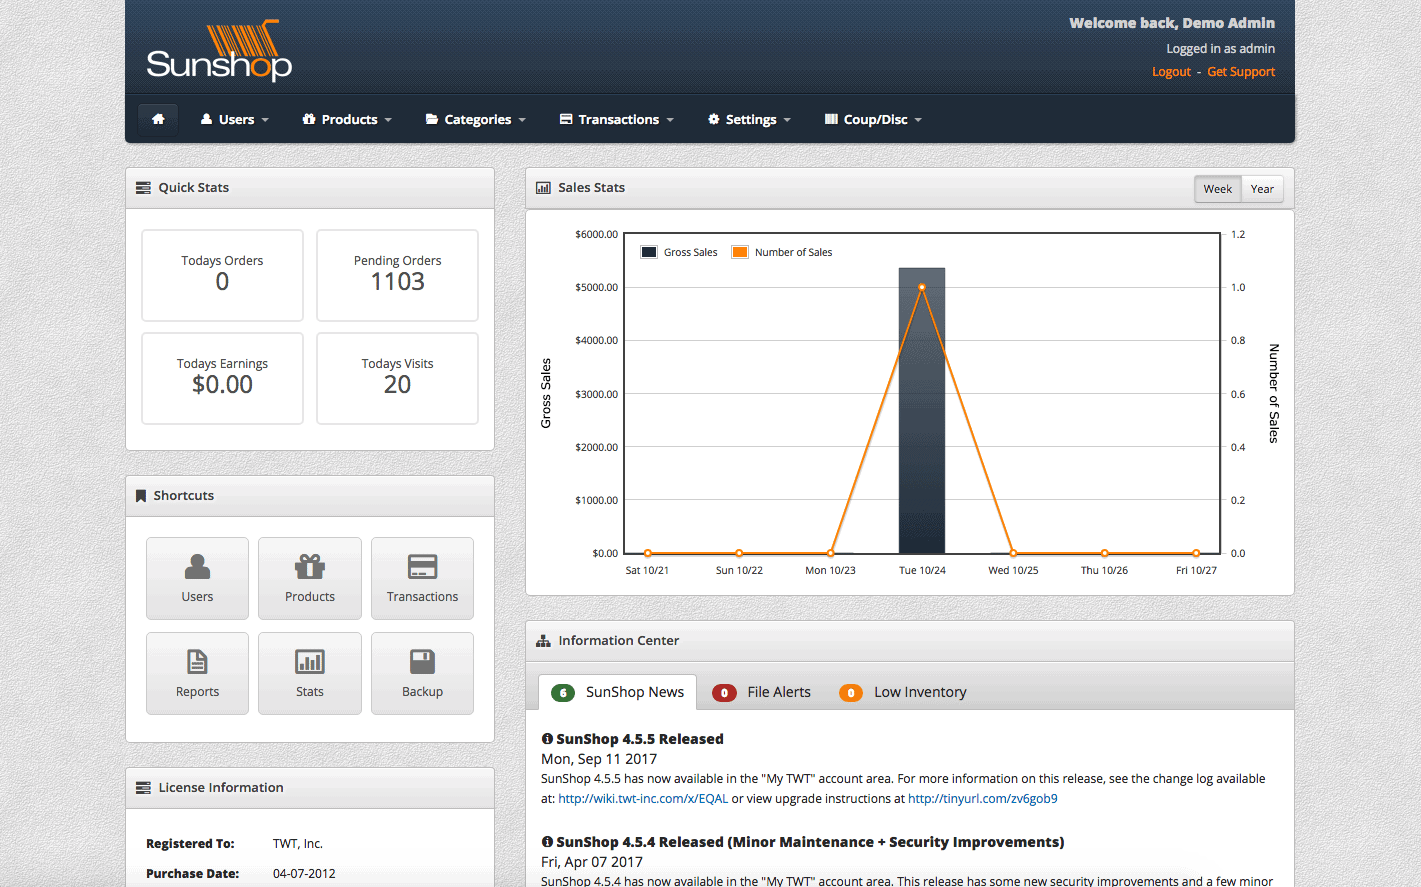
Task: Expand the Coup/Disc dropdown caret
Action: point(918,120)
